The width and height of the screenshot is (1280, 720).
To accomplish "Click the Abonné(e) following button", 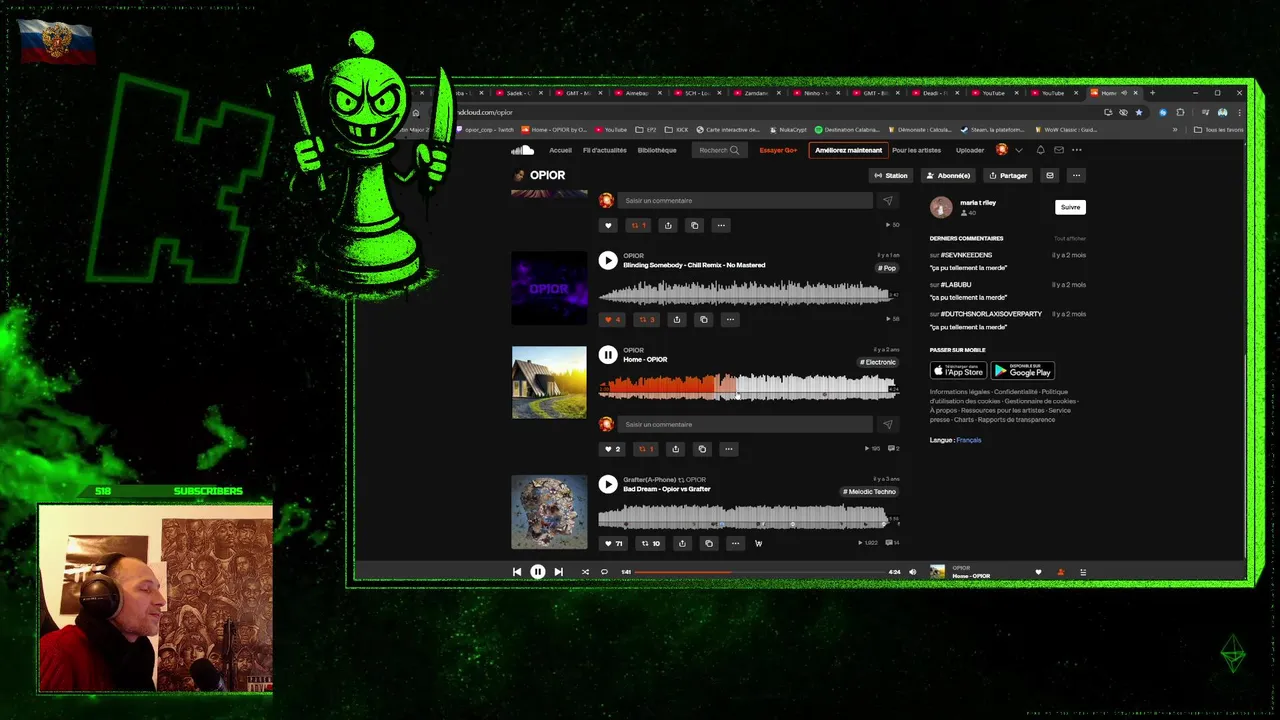I will point(948,175).
